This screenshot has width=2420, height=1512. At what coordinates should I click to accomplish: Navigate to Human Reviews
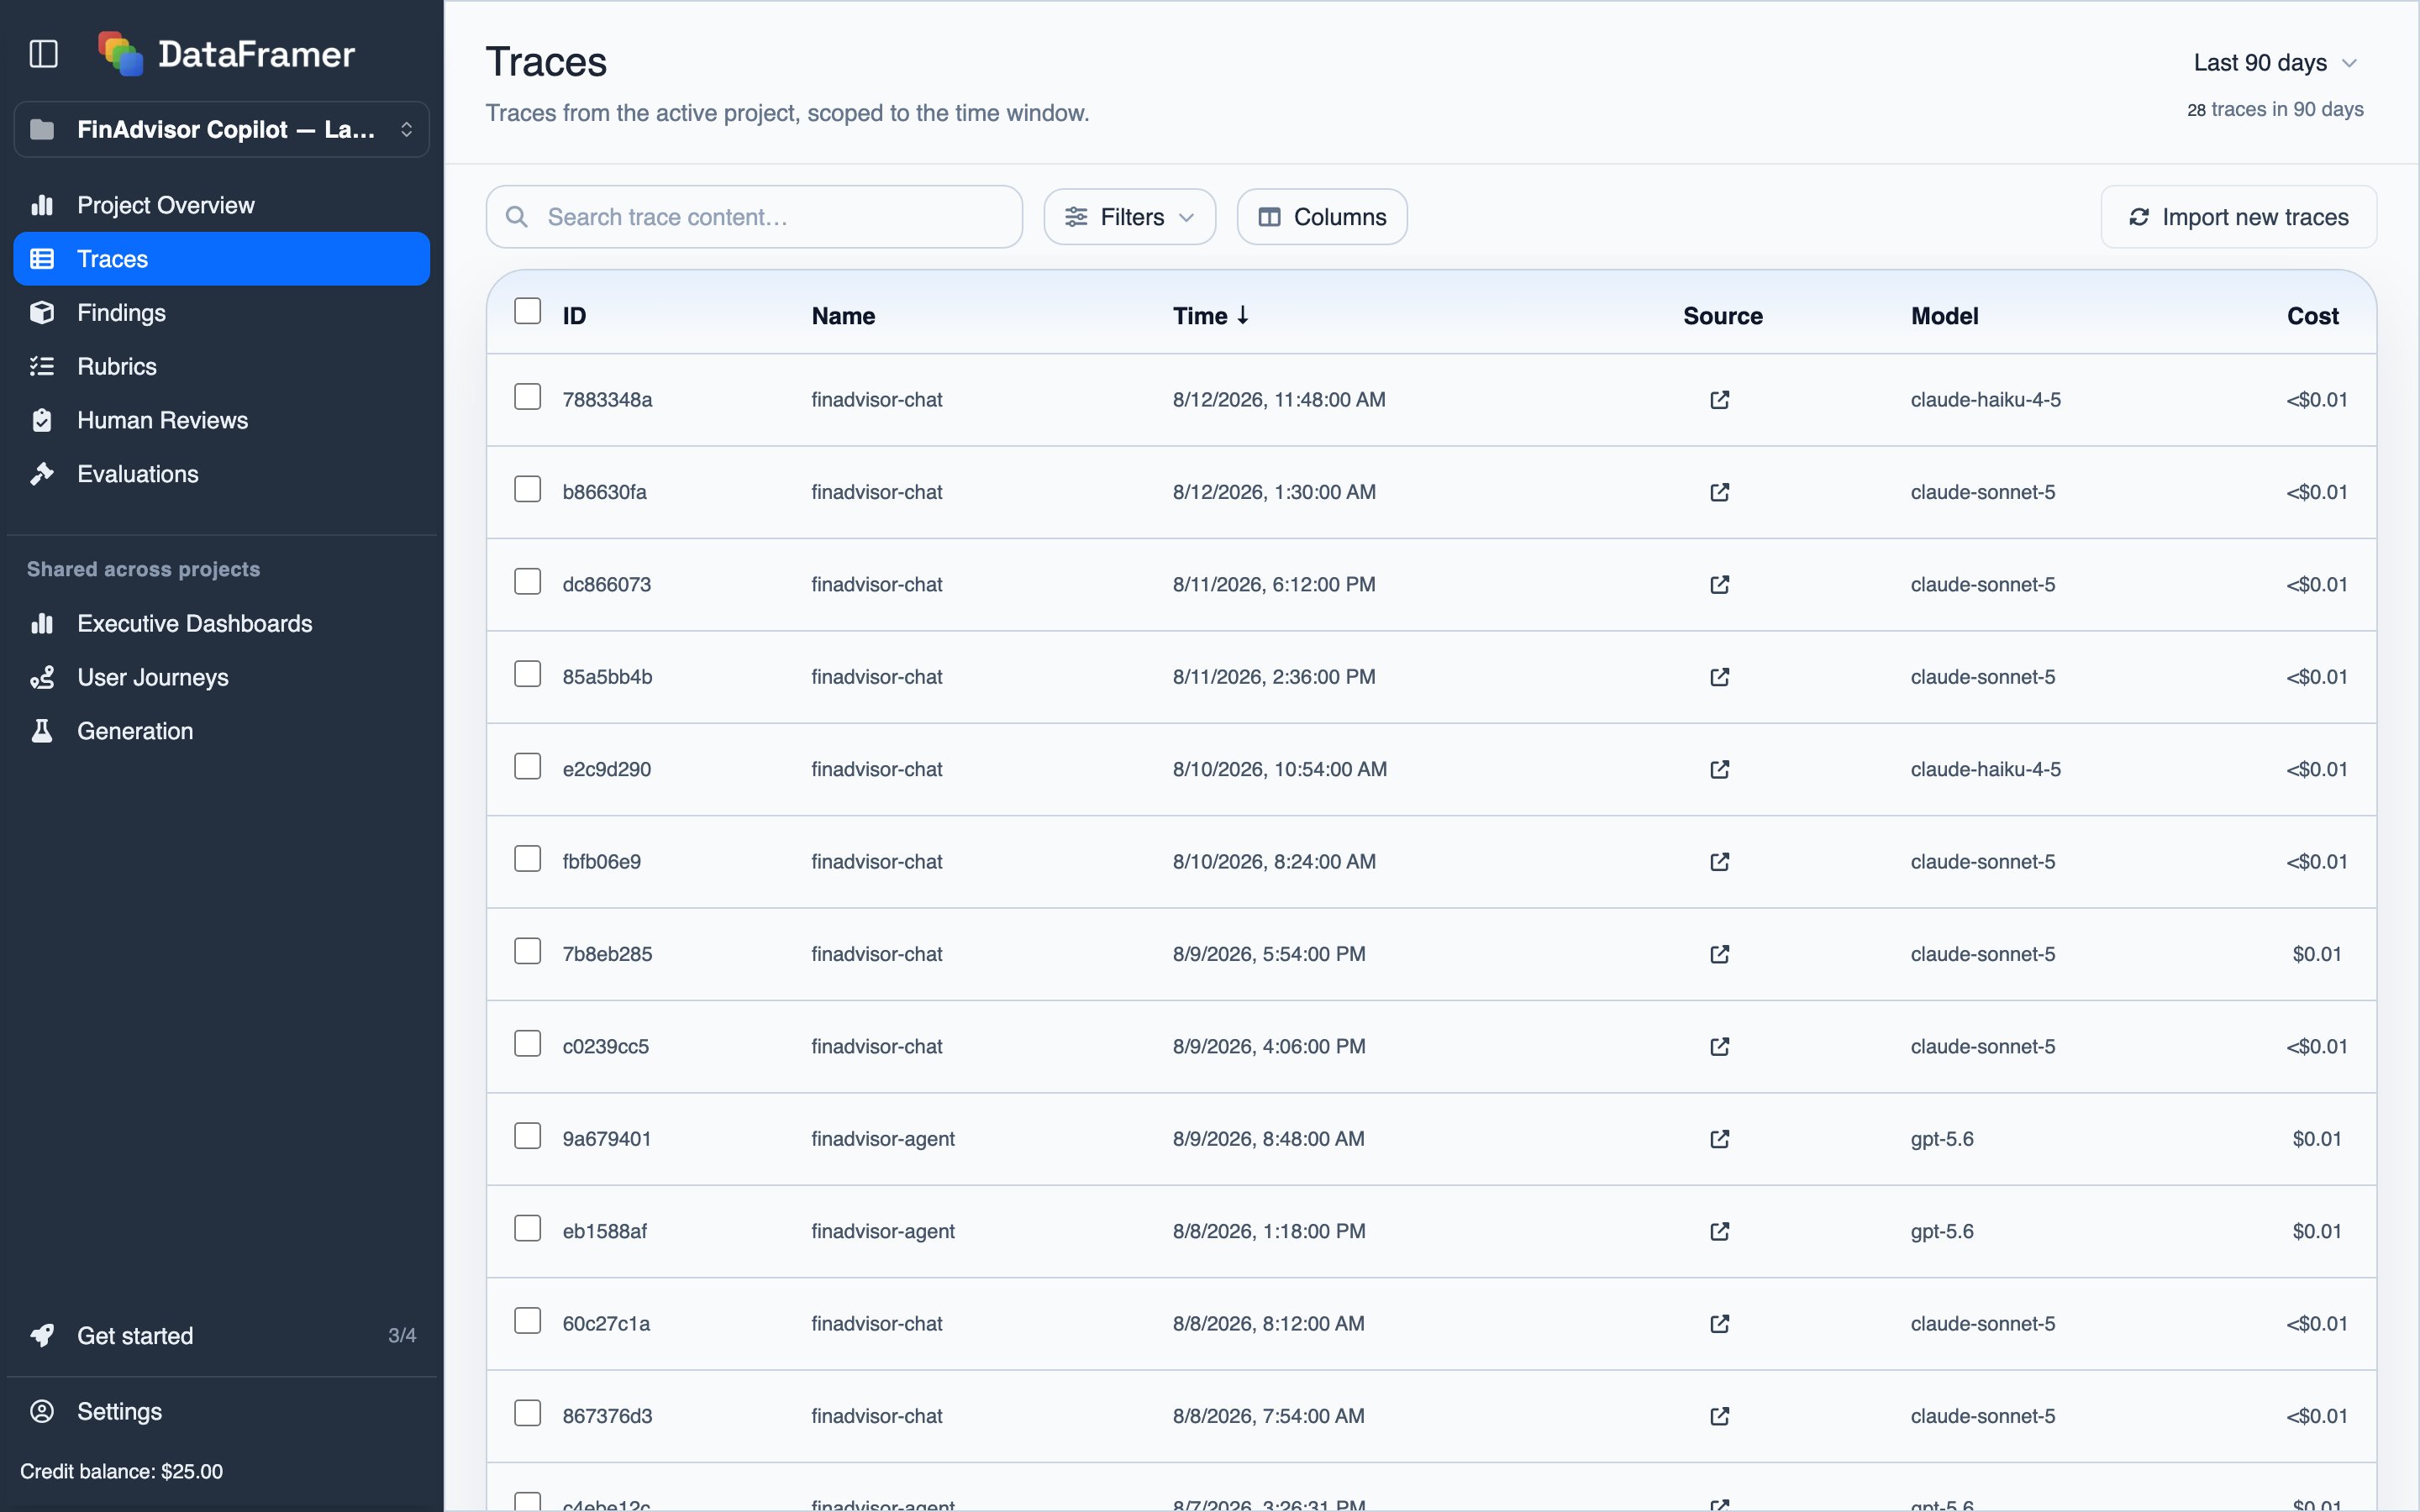click(222, 420)
